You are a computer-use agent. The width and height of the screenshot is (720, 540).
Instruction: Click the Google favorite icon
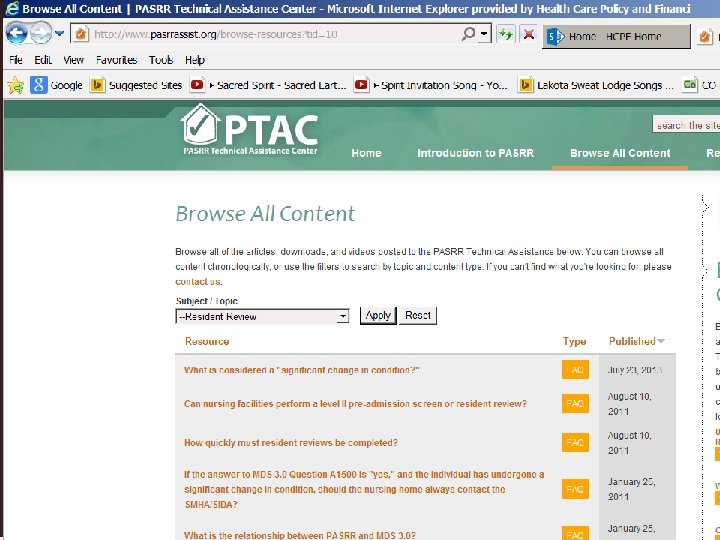(x=39, y=85)
